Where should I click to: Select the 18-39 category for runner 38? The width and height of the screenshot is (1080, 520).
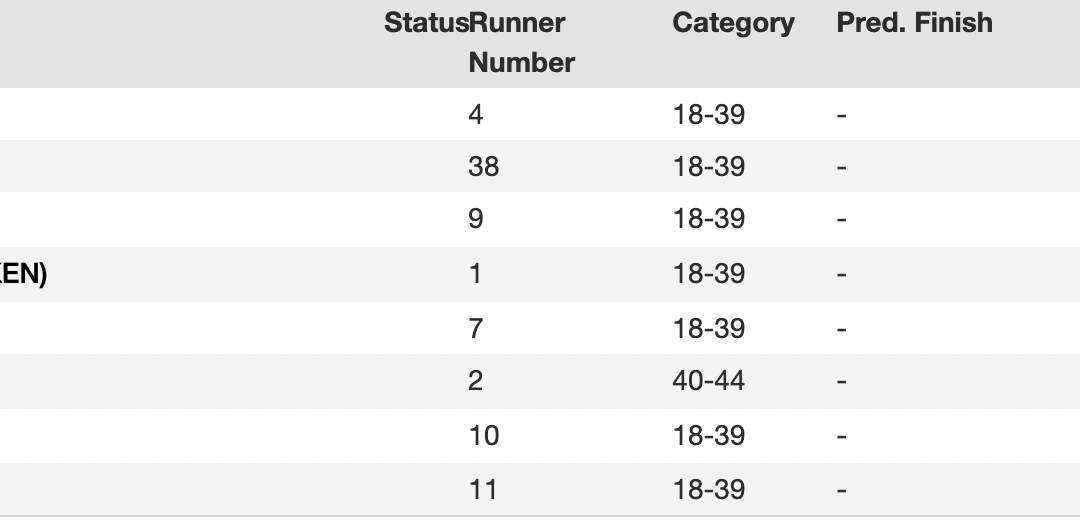[709, 166]
